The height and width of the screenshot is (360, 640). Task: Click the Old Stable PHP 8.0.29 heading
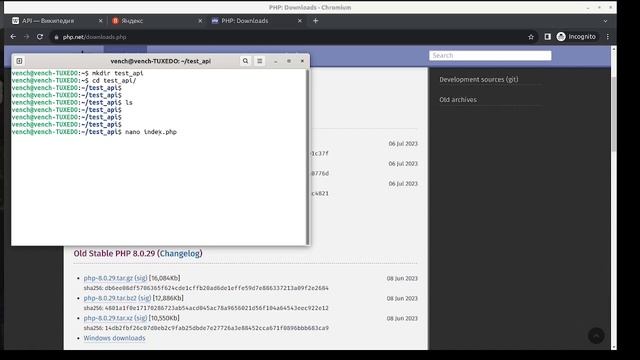click(138, 253)
